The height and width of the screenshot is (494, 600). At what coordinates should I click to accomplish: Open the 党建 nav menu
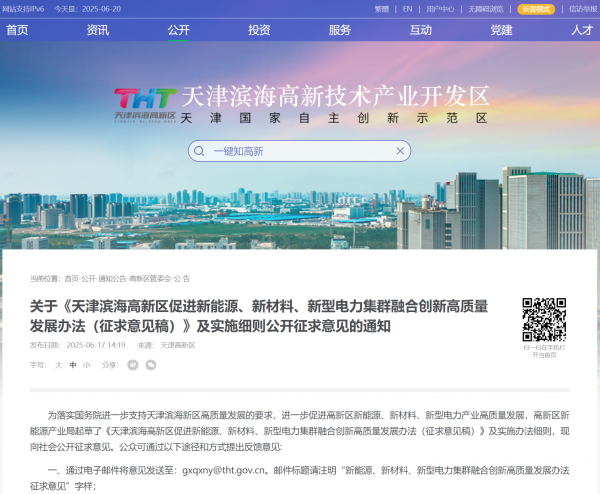502,30
